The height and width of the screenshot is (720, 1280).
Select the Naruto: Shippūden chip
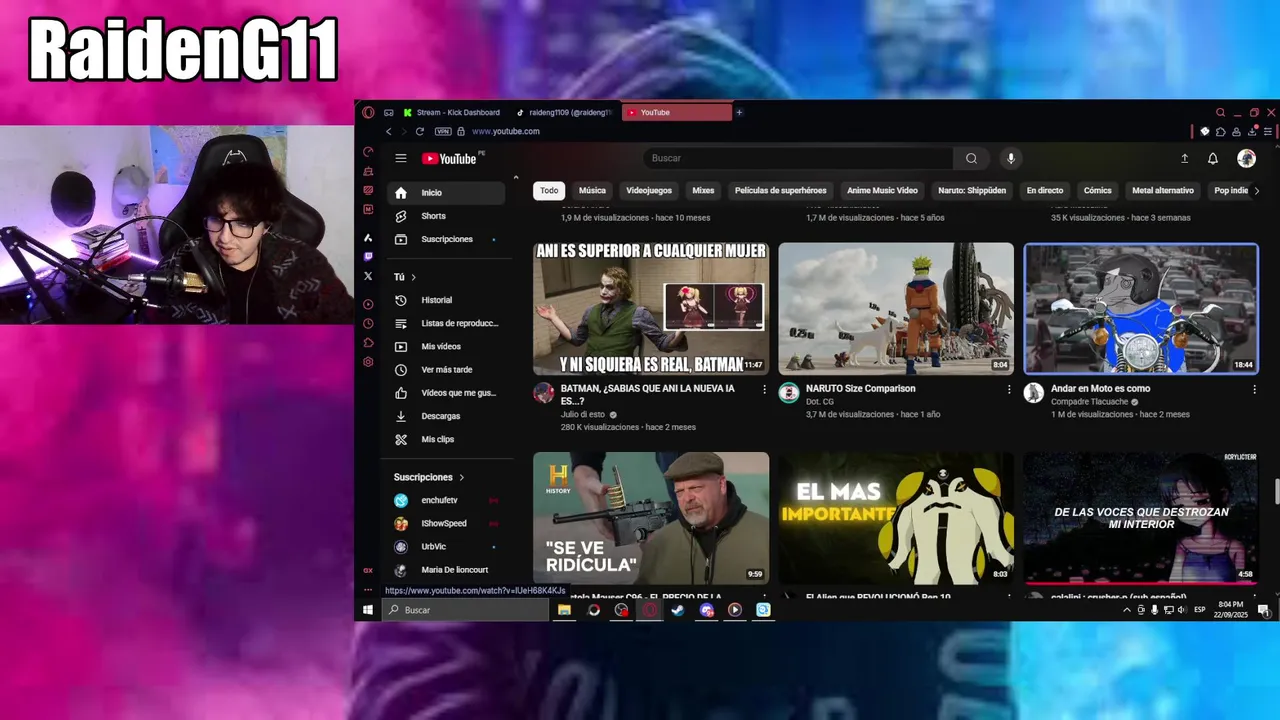click(x=972, y=190)
